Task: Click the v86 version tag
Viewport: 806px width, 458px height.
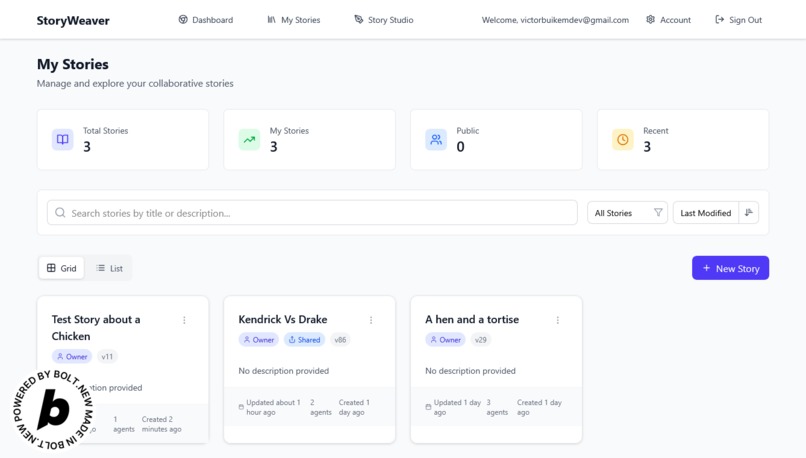Action: pos(340,340)
